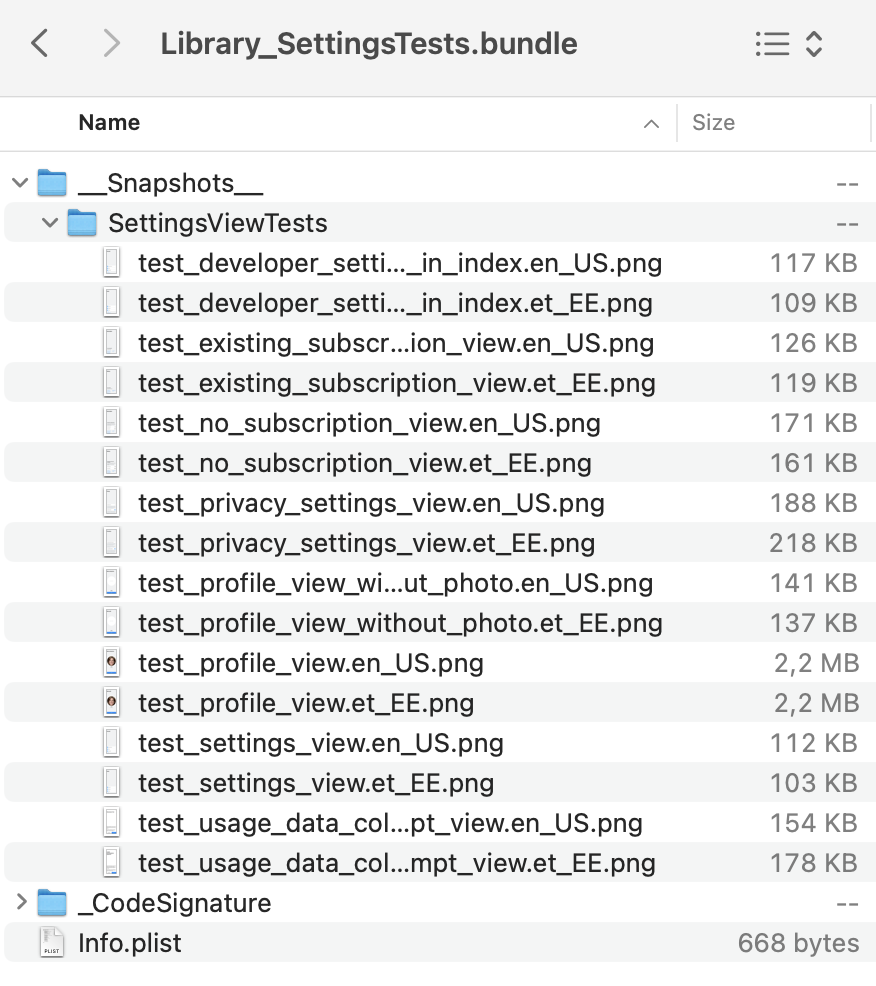
Task: Click the test_profile_view.en_US.png thumbnail icon
Action: (x=111, y=663)
